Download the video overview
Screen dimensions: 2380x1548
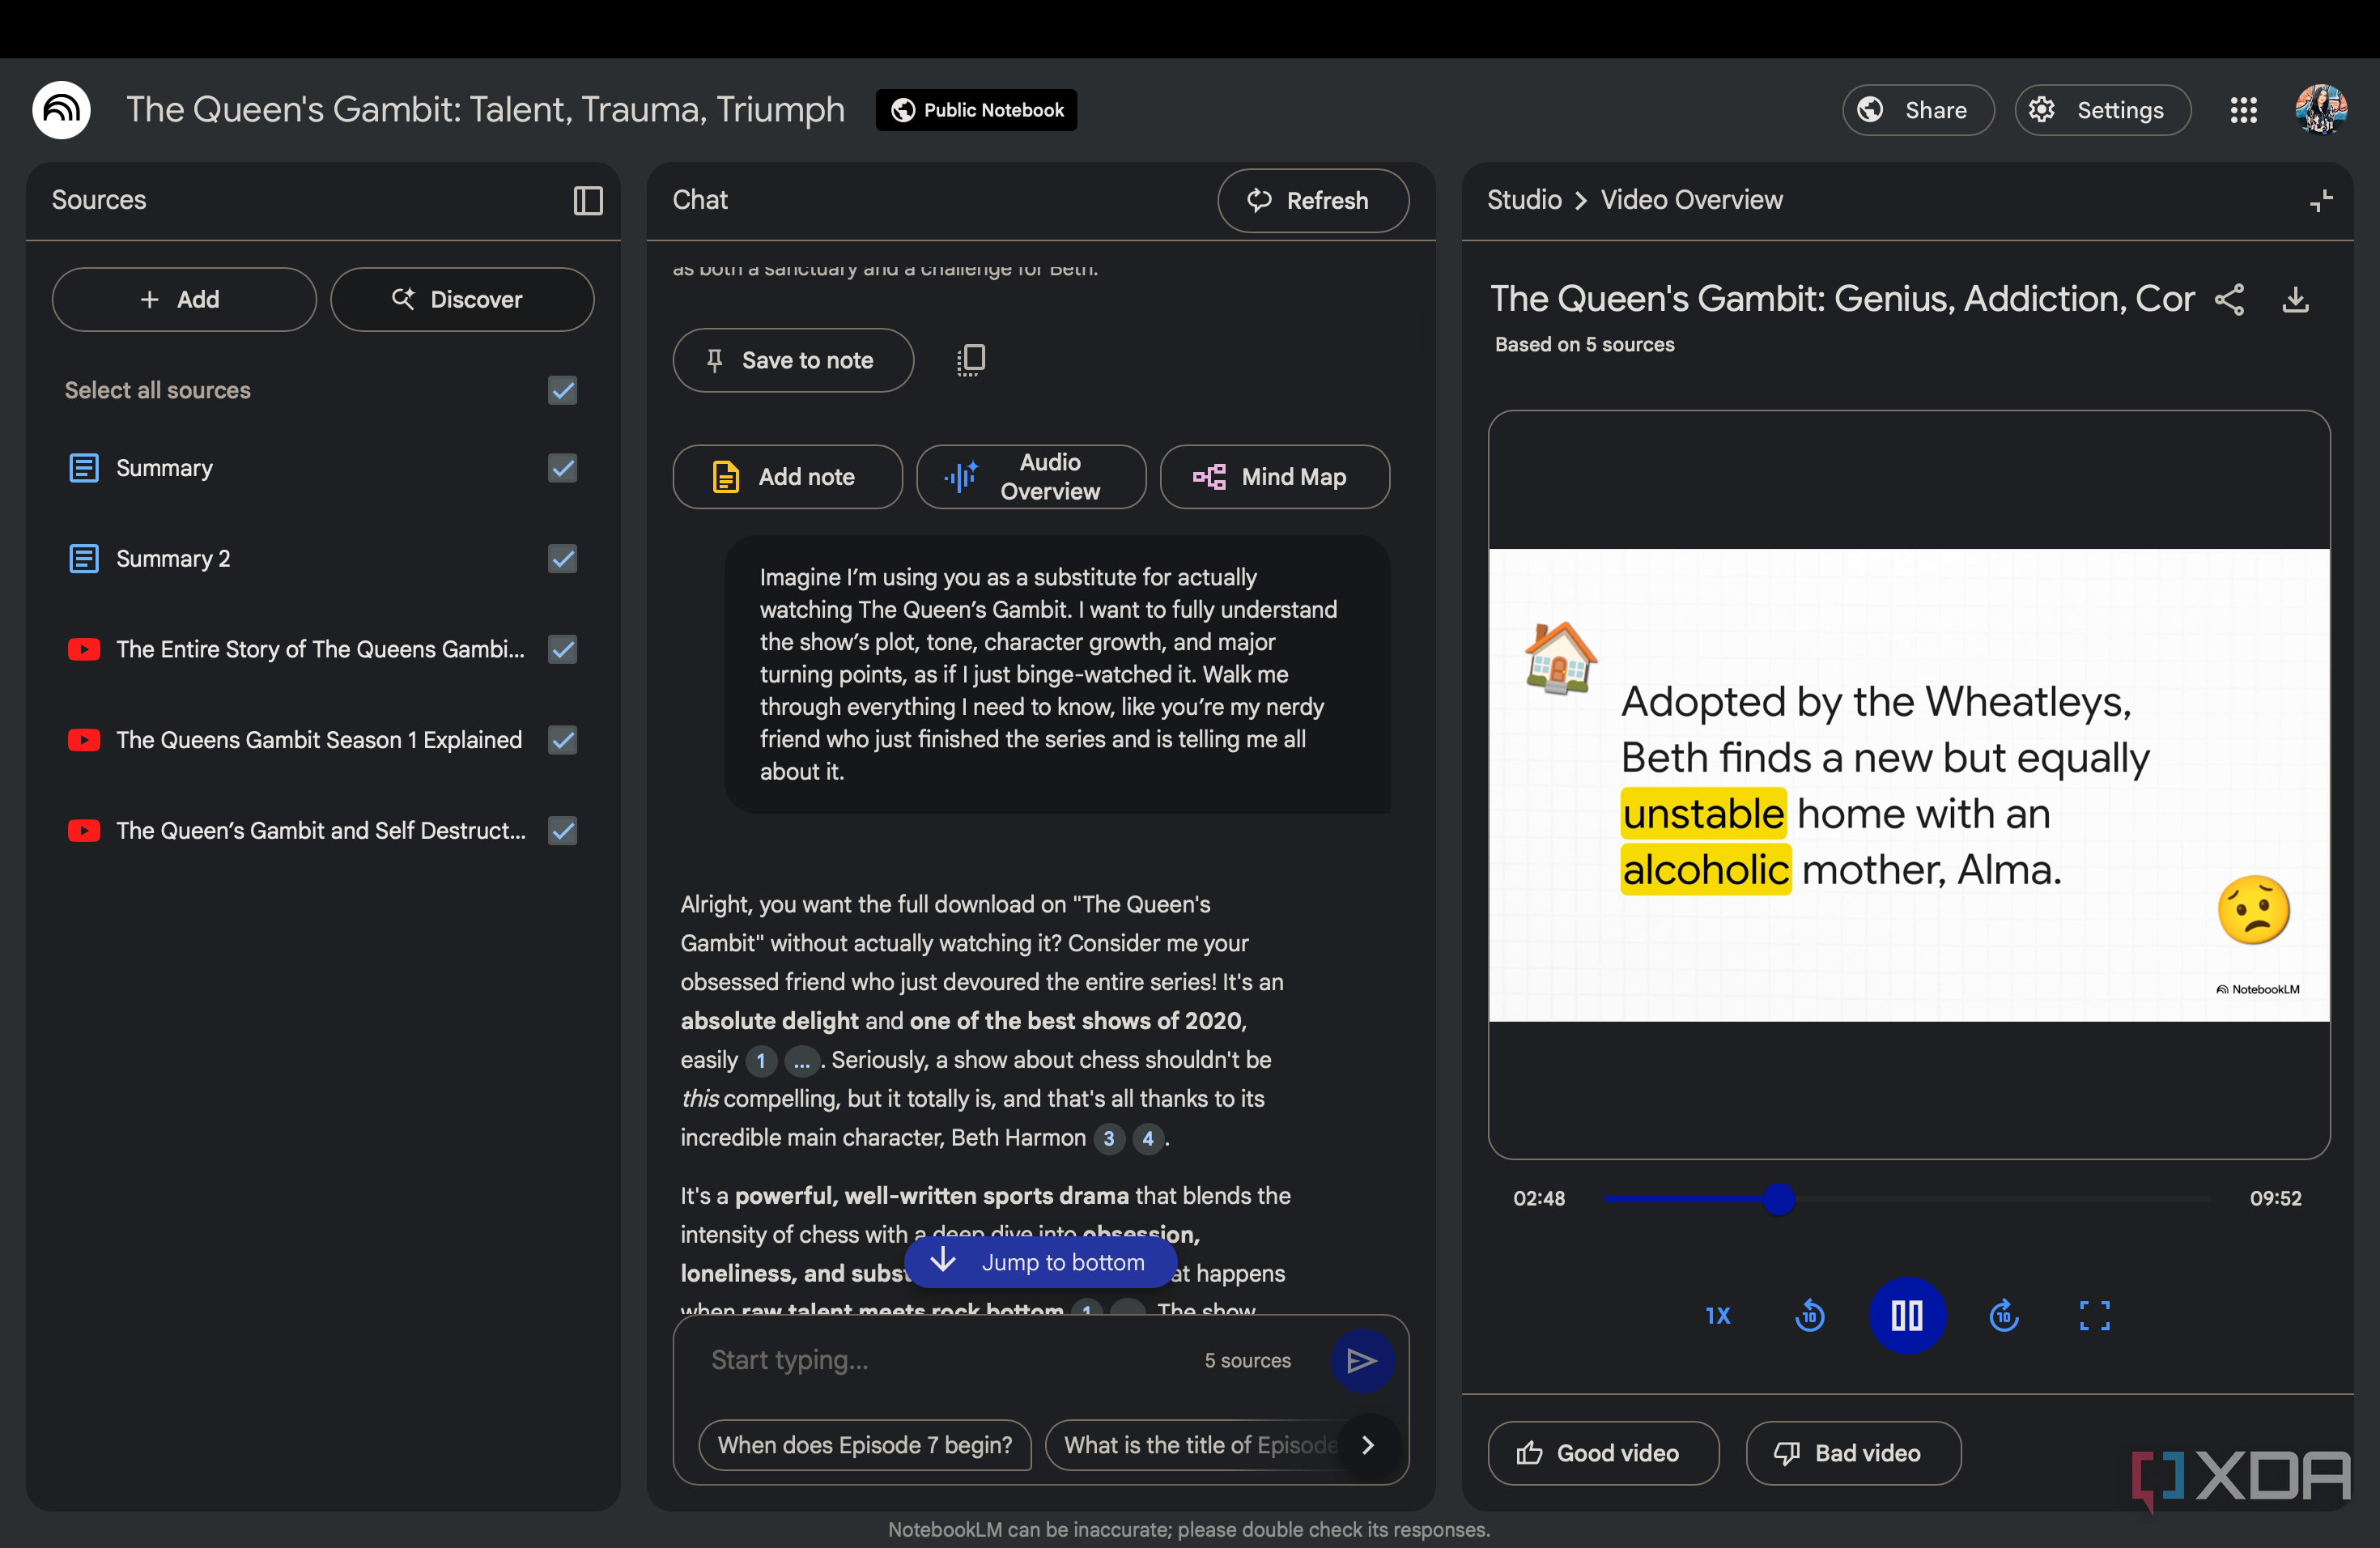coord(2295,300)
